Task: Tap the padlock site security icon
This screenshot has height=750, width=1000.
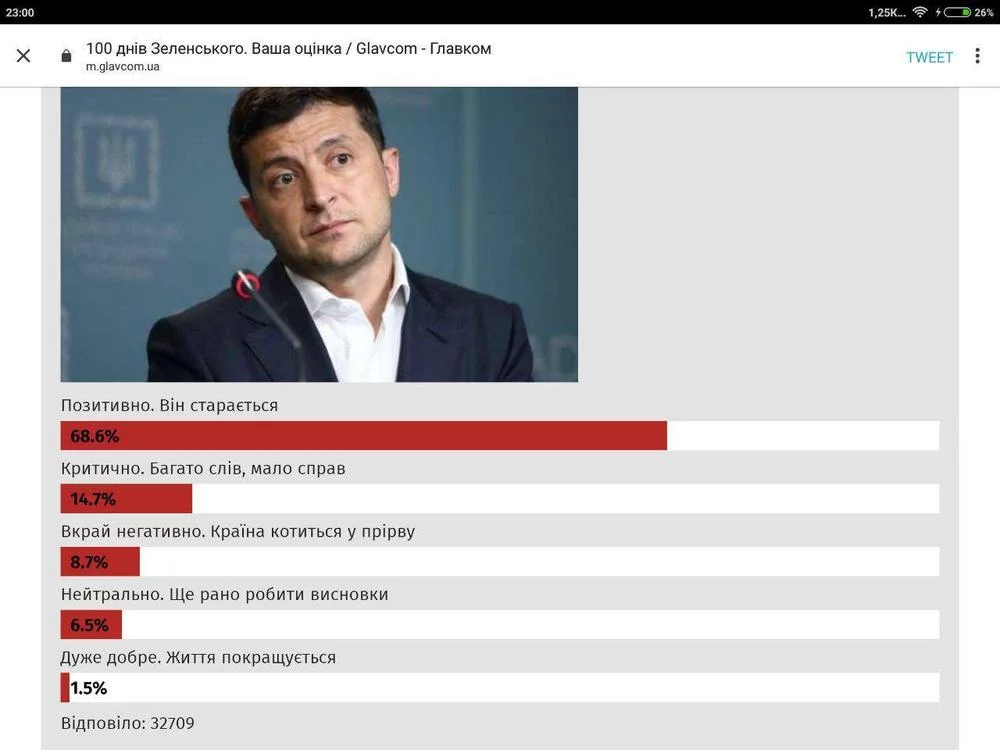Action: (67, 56)
